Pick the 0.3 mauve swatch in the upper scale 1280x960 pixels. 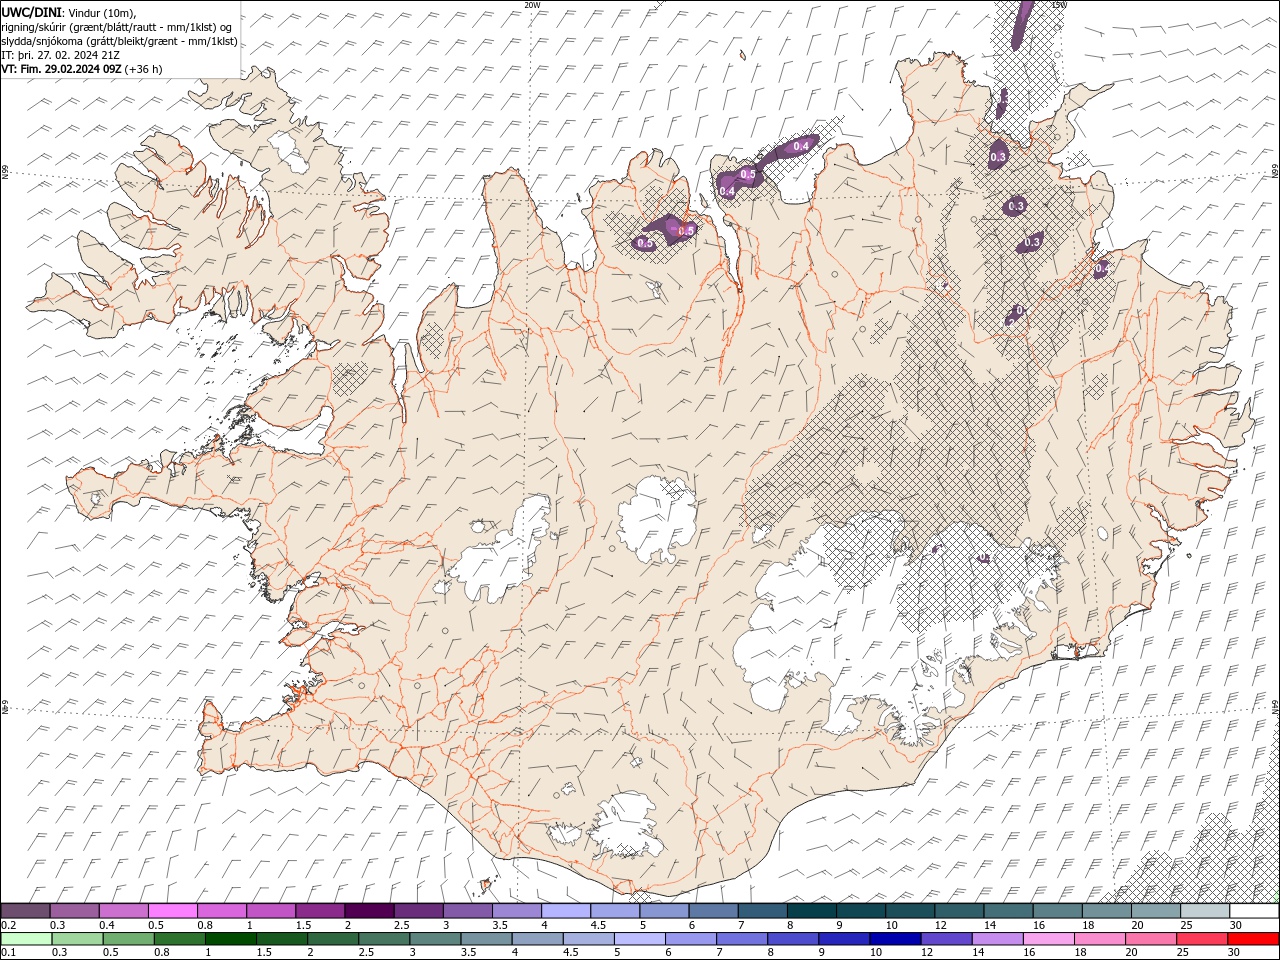tap(74, 911)
